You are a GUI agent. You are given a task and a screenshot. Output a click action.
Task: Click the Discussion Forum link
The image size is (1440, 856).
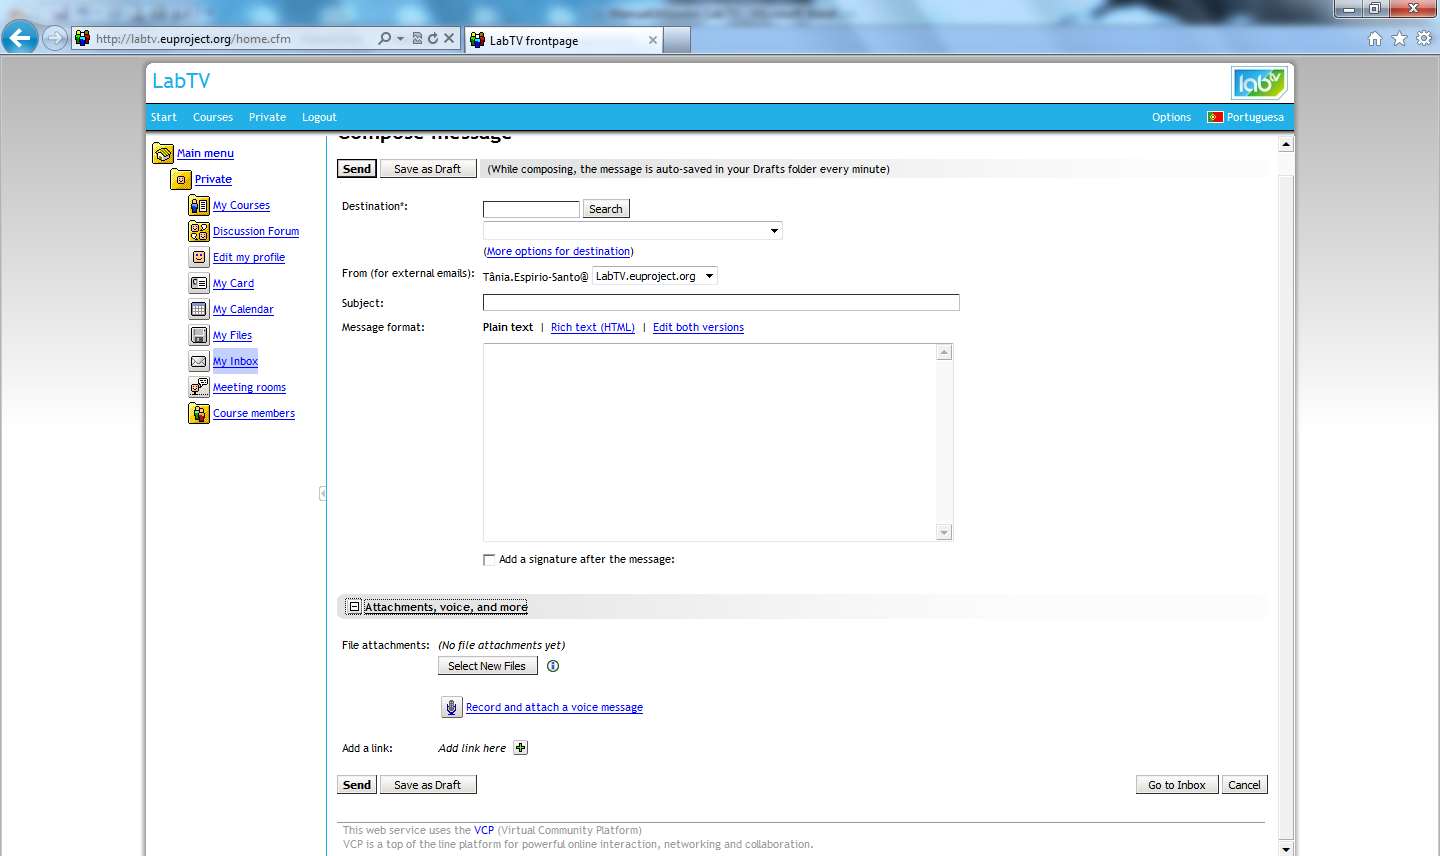coord(256,232)
